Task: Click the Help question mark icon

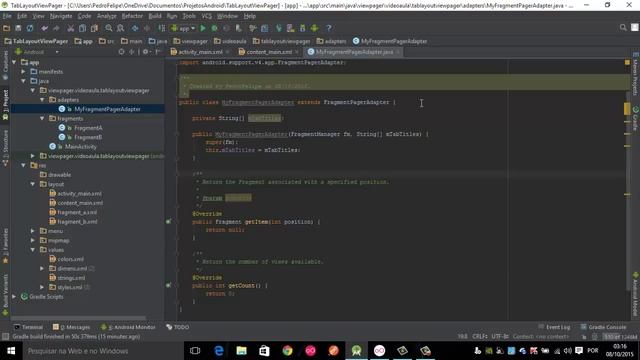Action: [x=329, y=28]
